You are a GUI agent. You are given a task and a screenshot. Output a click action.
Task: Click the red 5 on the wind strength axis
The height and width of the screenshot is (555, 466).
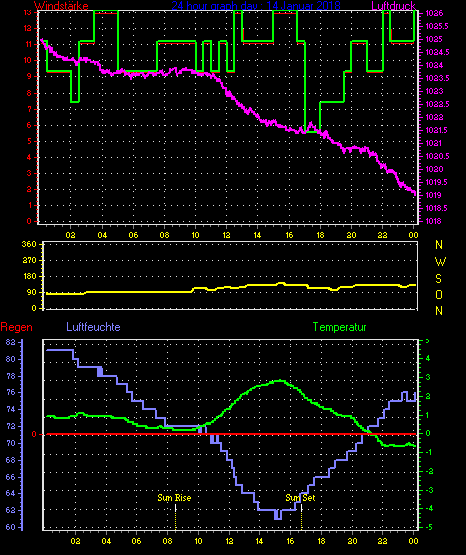29,141
